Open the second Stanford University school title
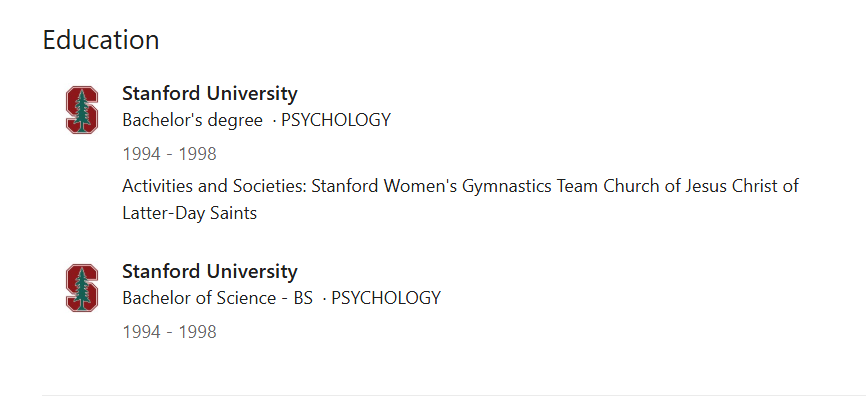The width and height of the screenshot is (866, 418). 210,271
